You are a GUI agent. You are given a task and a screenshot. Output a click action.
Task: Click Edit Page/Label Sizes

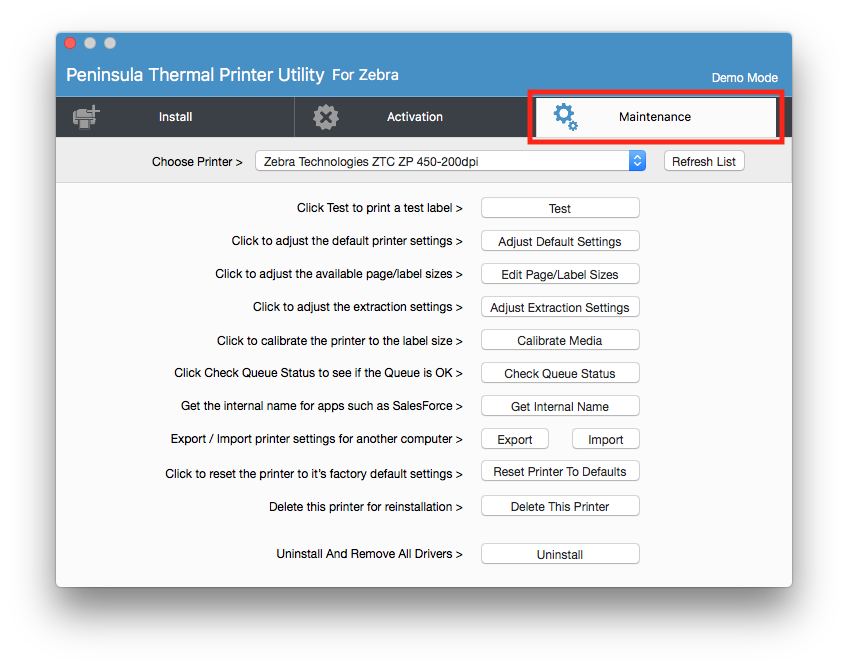[x=560, y=274]
